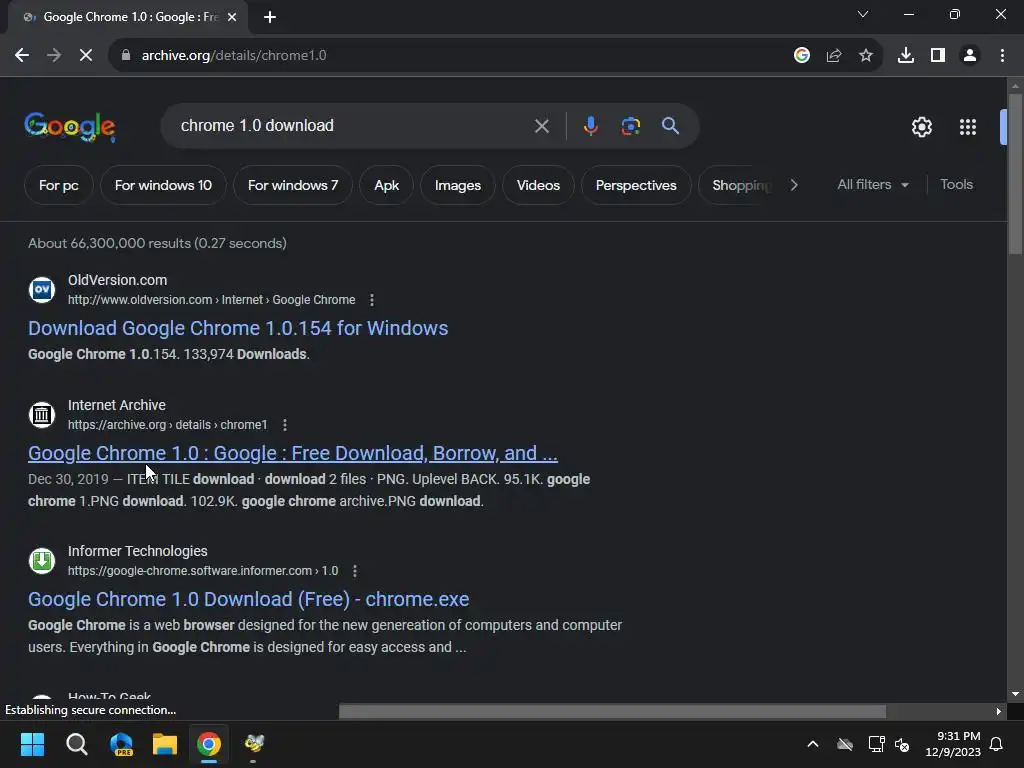Image resolution: width=1024 pixels, height=768 pixels.
Task: Open the muted volume icon in tray
Action: pyautogui.click(x=902, y=744)
